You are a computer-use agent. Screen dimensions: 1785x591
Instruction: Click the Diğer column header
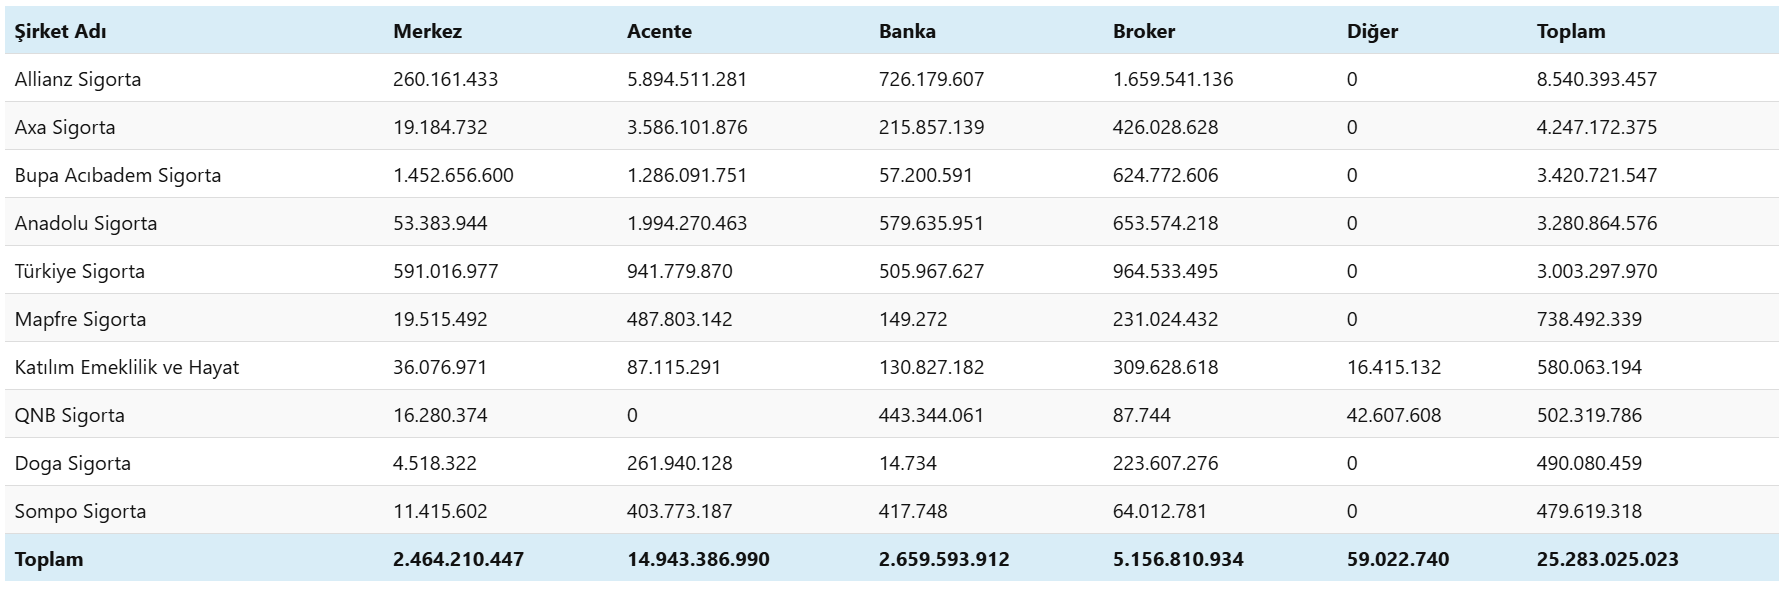click(1372, 31)
